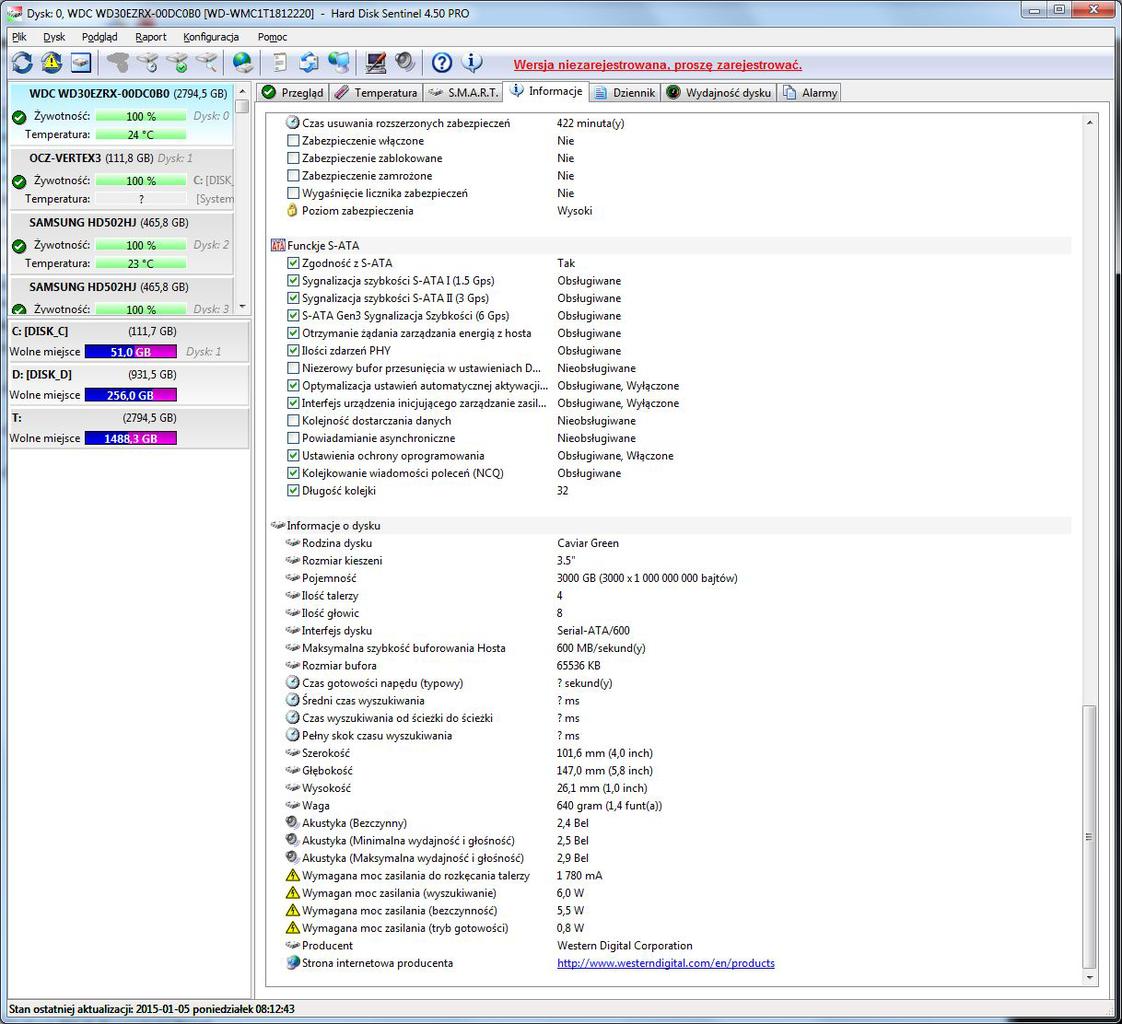This screenshot has width=1122, height=1024.
Task: Click the unregistered version registration link
Action: pyautogui.click(x=658, y=65)
